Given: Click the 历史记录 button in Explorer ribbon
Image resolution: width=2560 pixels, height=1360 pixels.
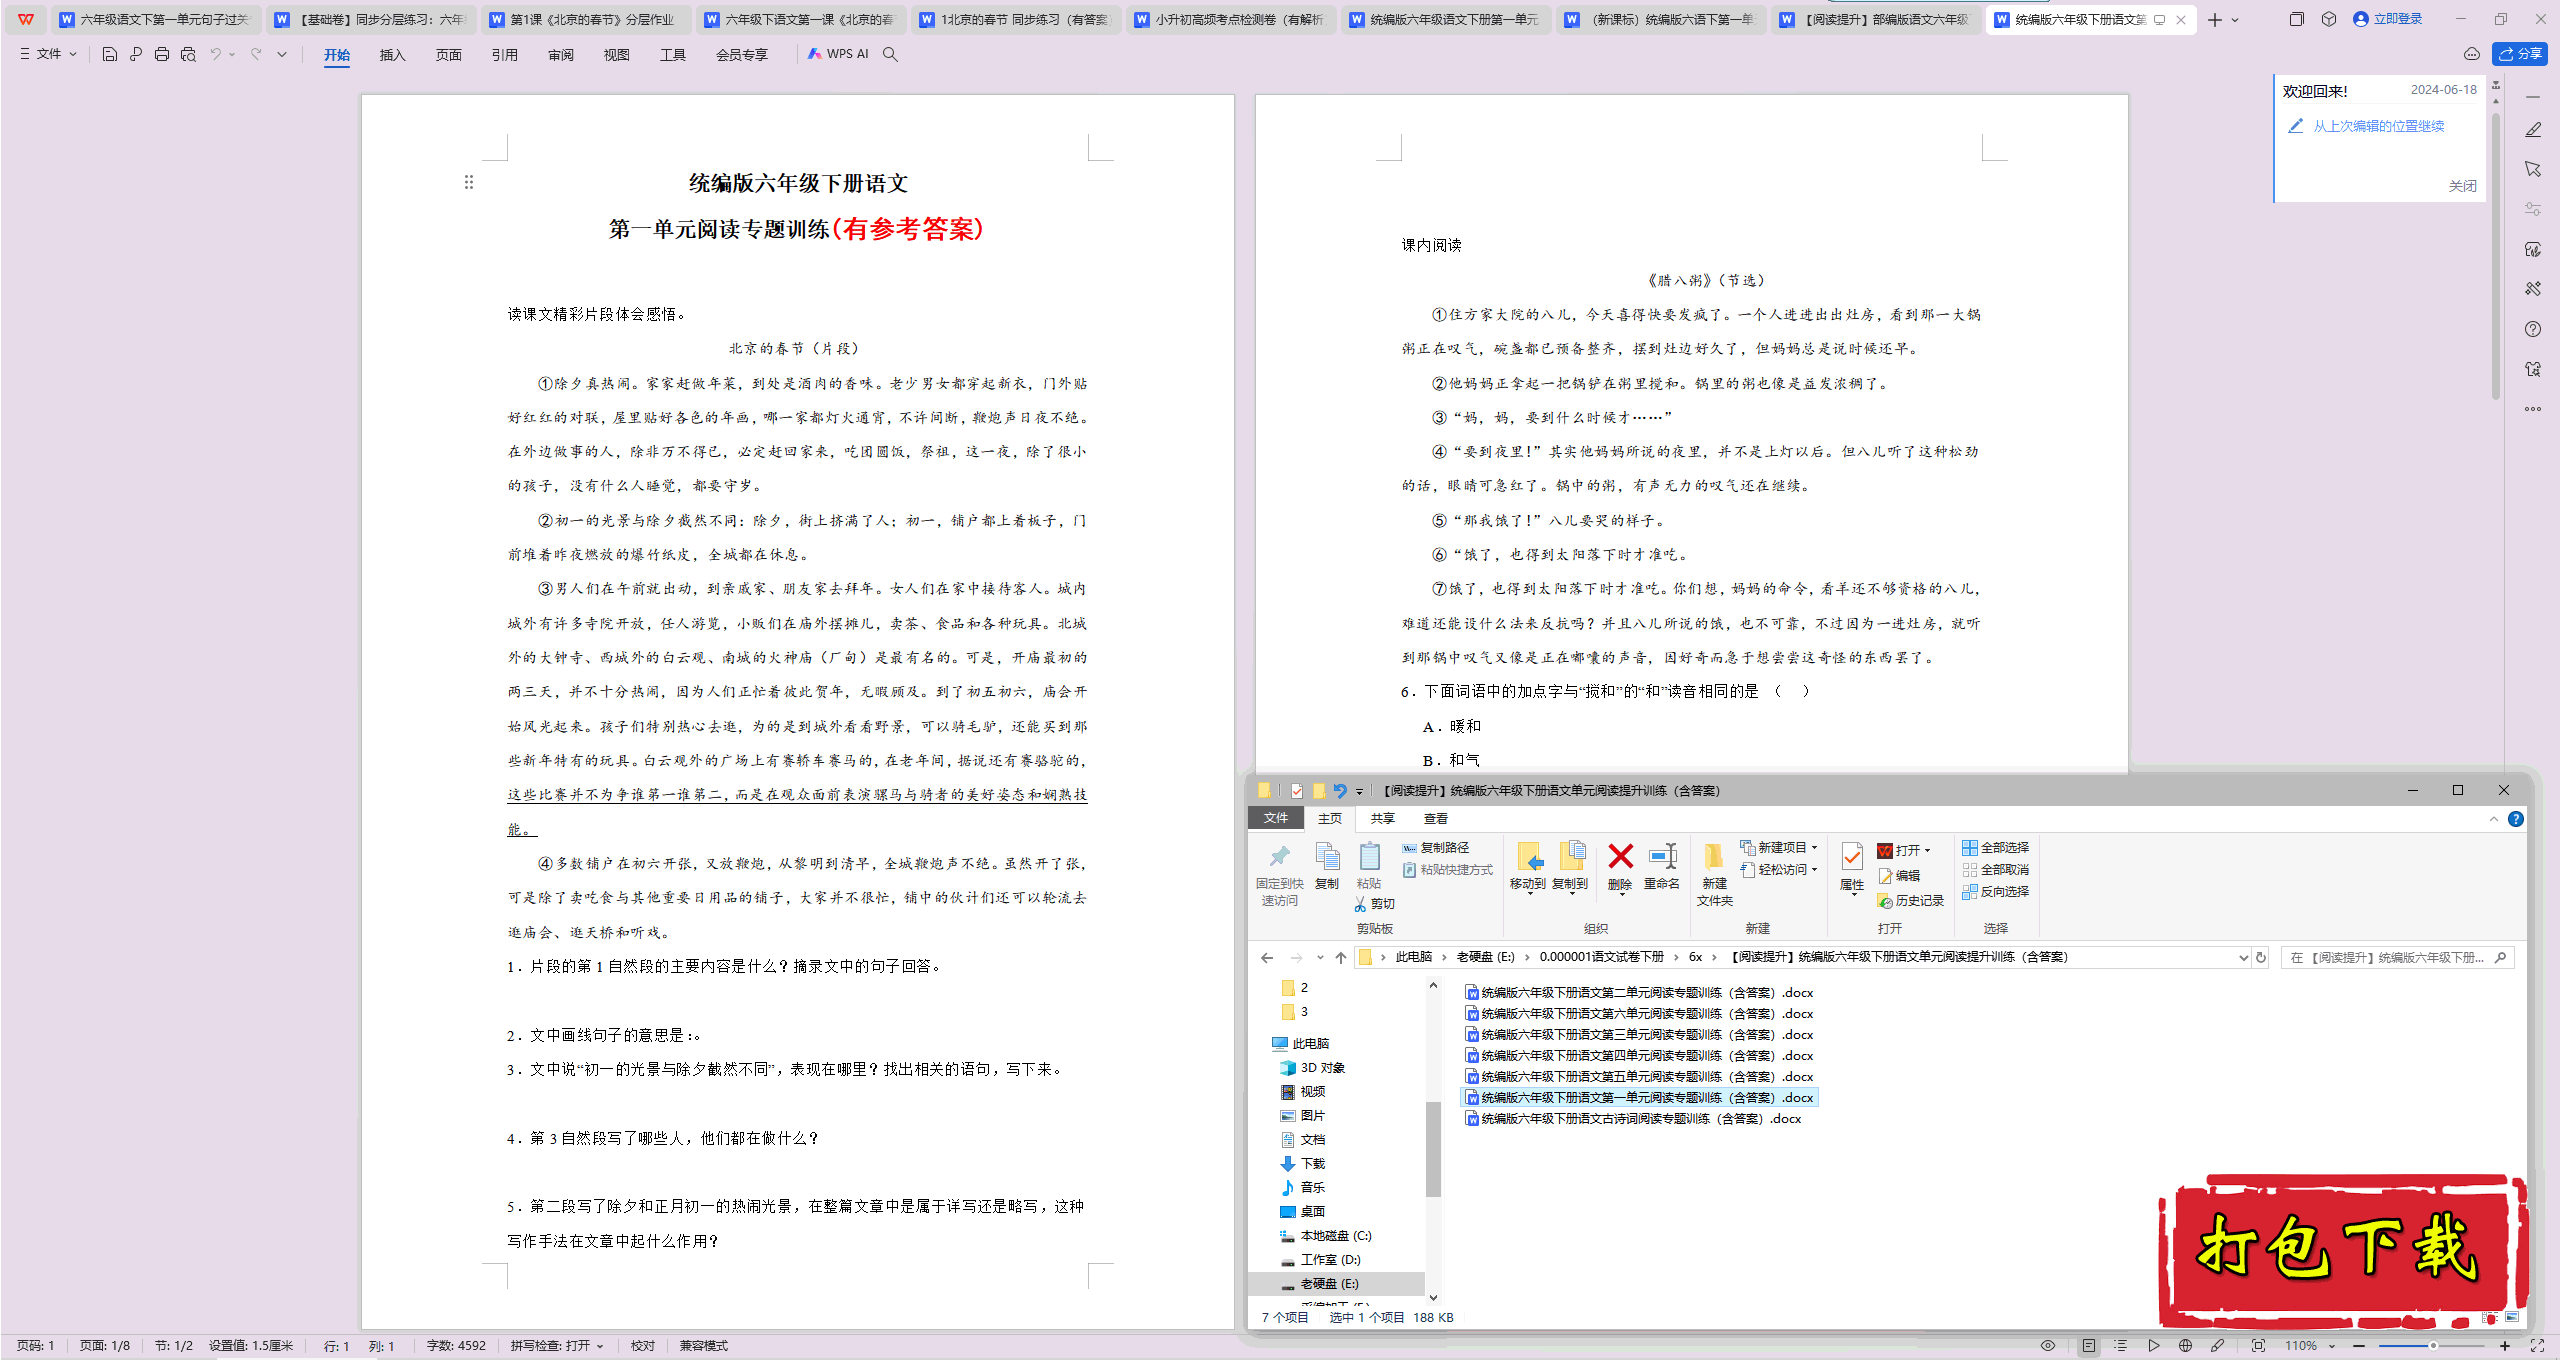Looking at the screenshot, I should pyautogui.click(x=1911, y=901).
